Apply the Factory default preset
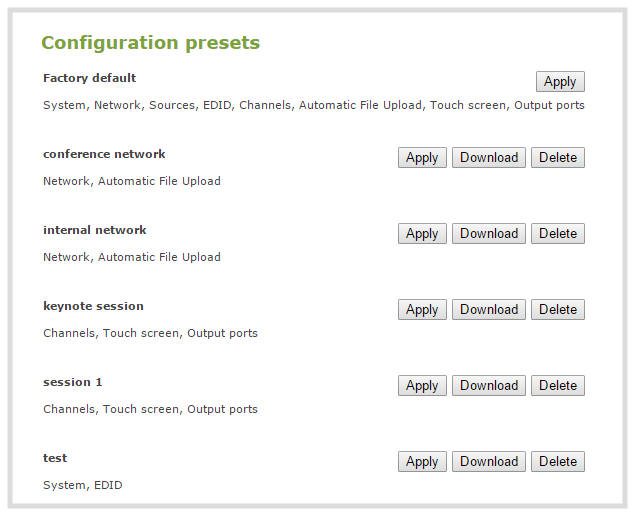Image resolution: width=638 pixels, height=526 pixels. click(560, 82)
